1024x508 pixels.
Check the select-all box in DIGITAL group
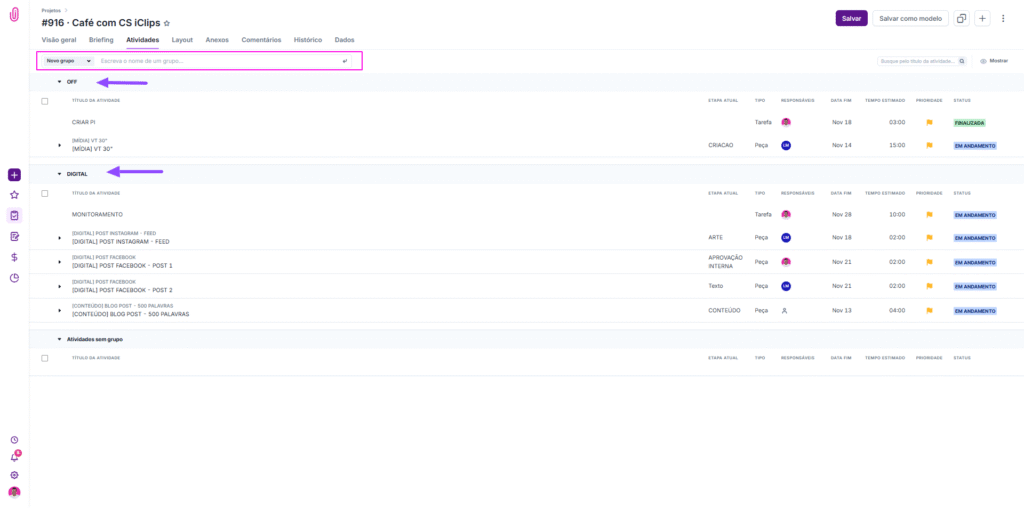click(x=45, y=193)
